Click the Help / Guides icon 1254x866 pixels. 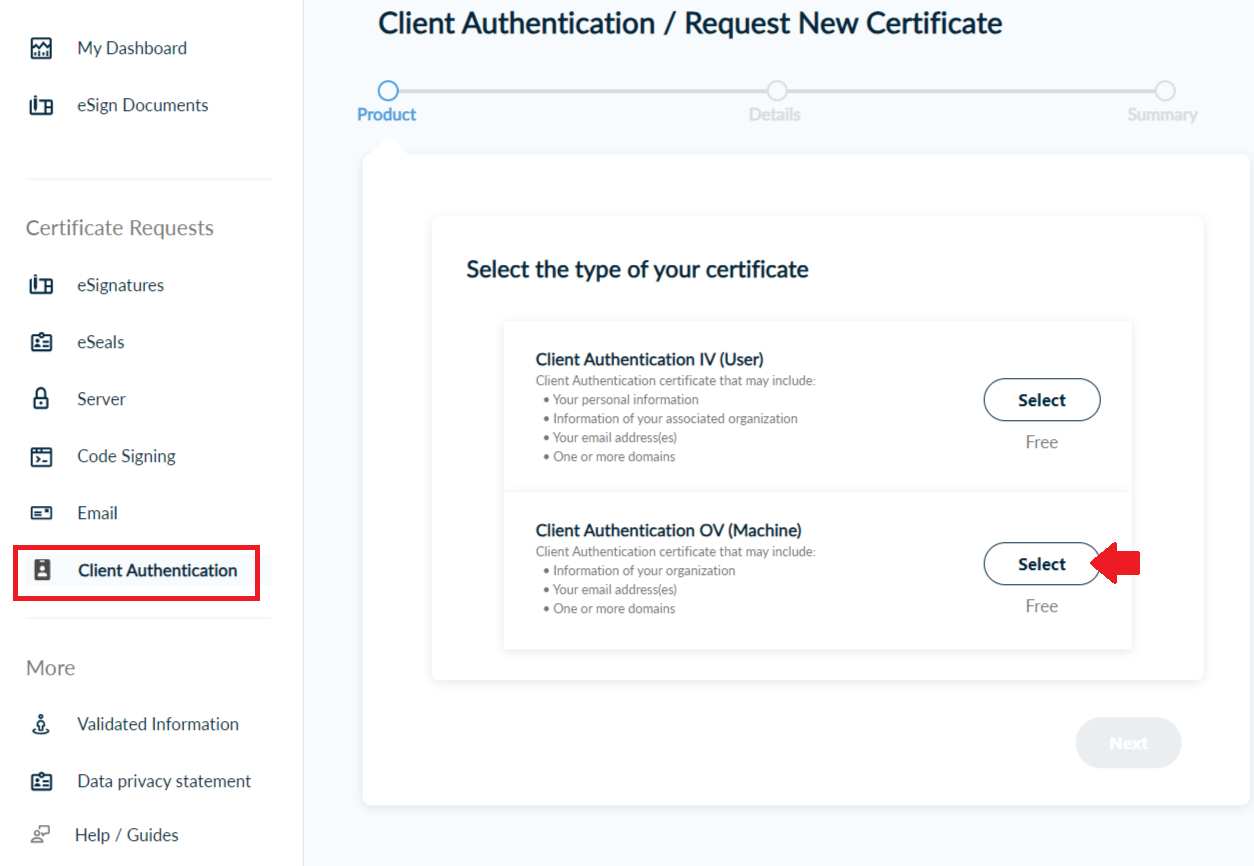pyautogui.click(x=41, y=835)
